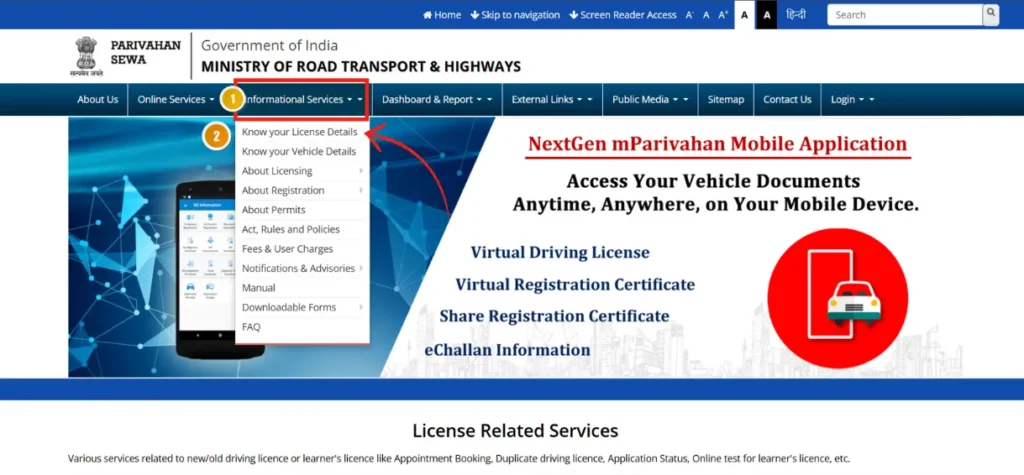Decrease font size with A- button
Image resolution: width=1024 pixels, height=475 pixels.
[690, 14]
